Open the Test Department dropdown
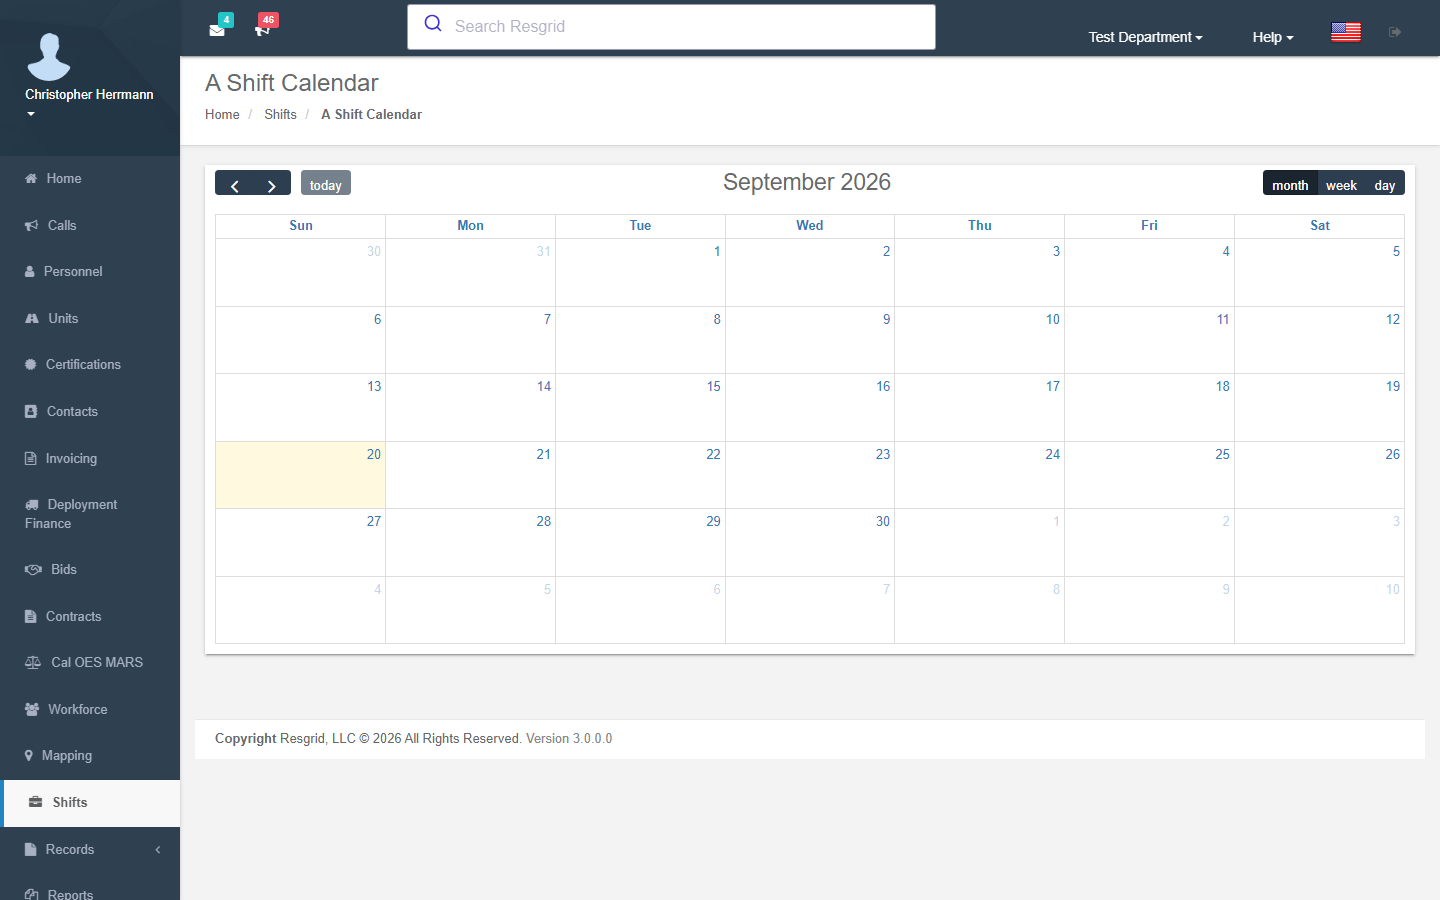 point(1145,37)
